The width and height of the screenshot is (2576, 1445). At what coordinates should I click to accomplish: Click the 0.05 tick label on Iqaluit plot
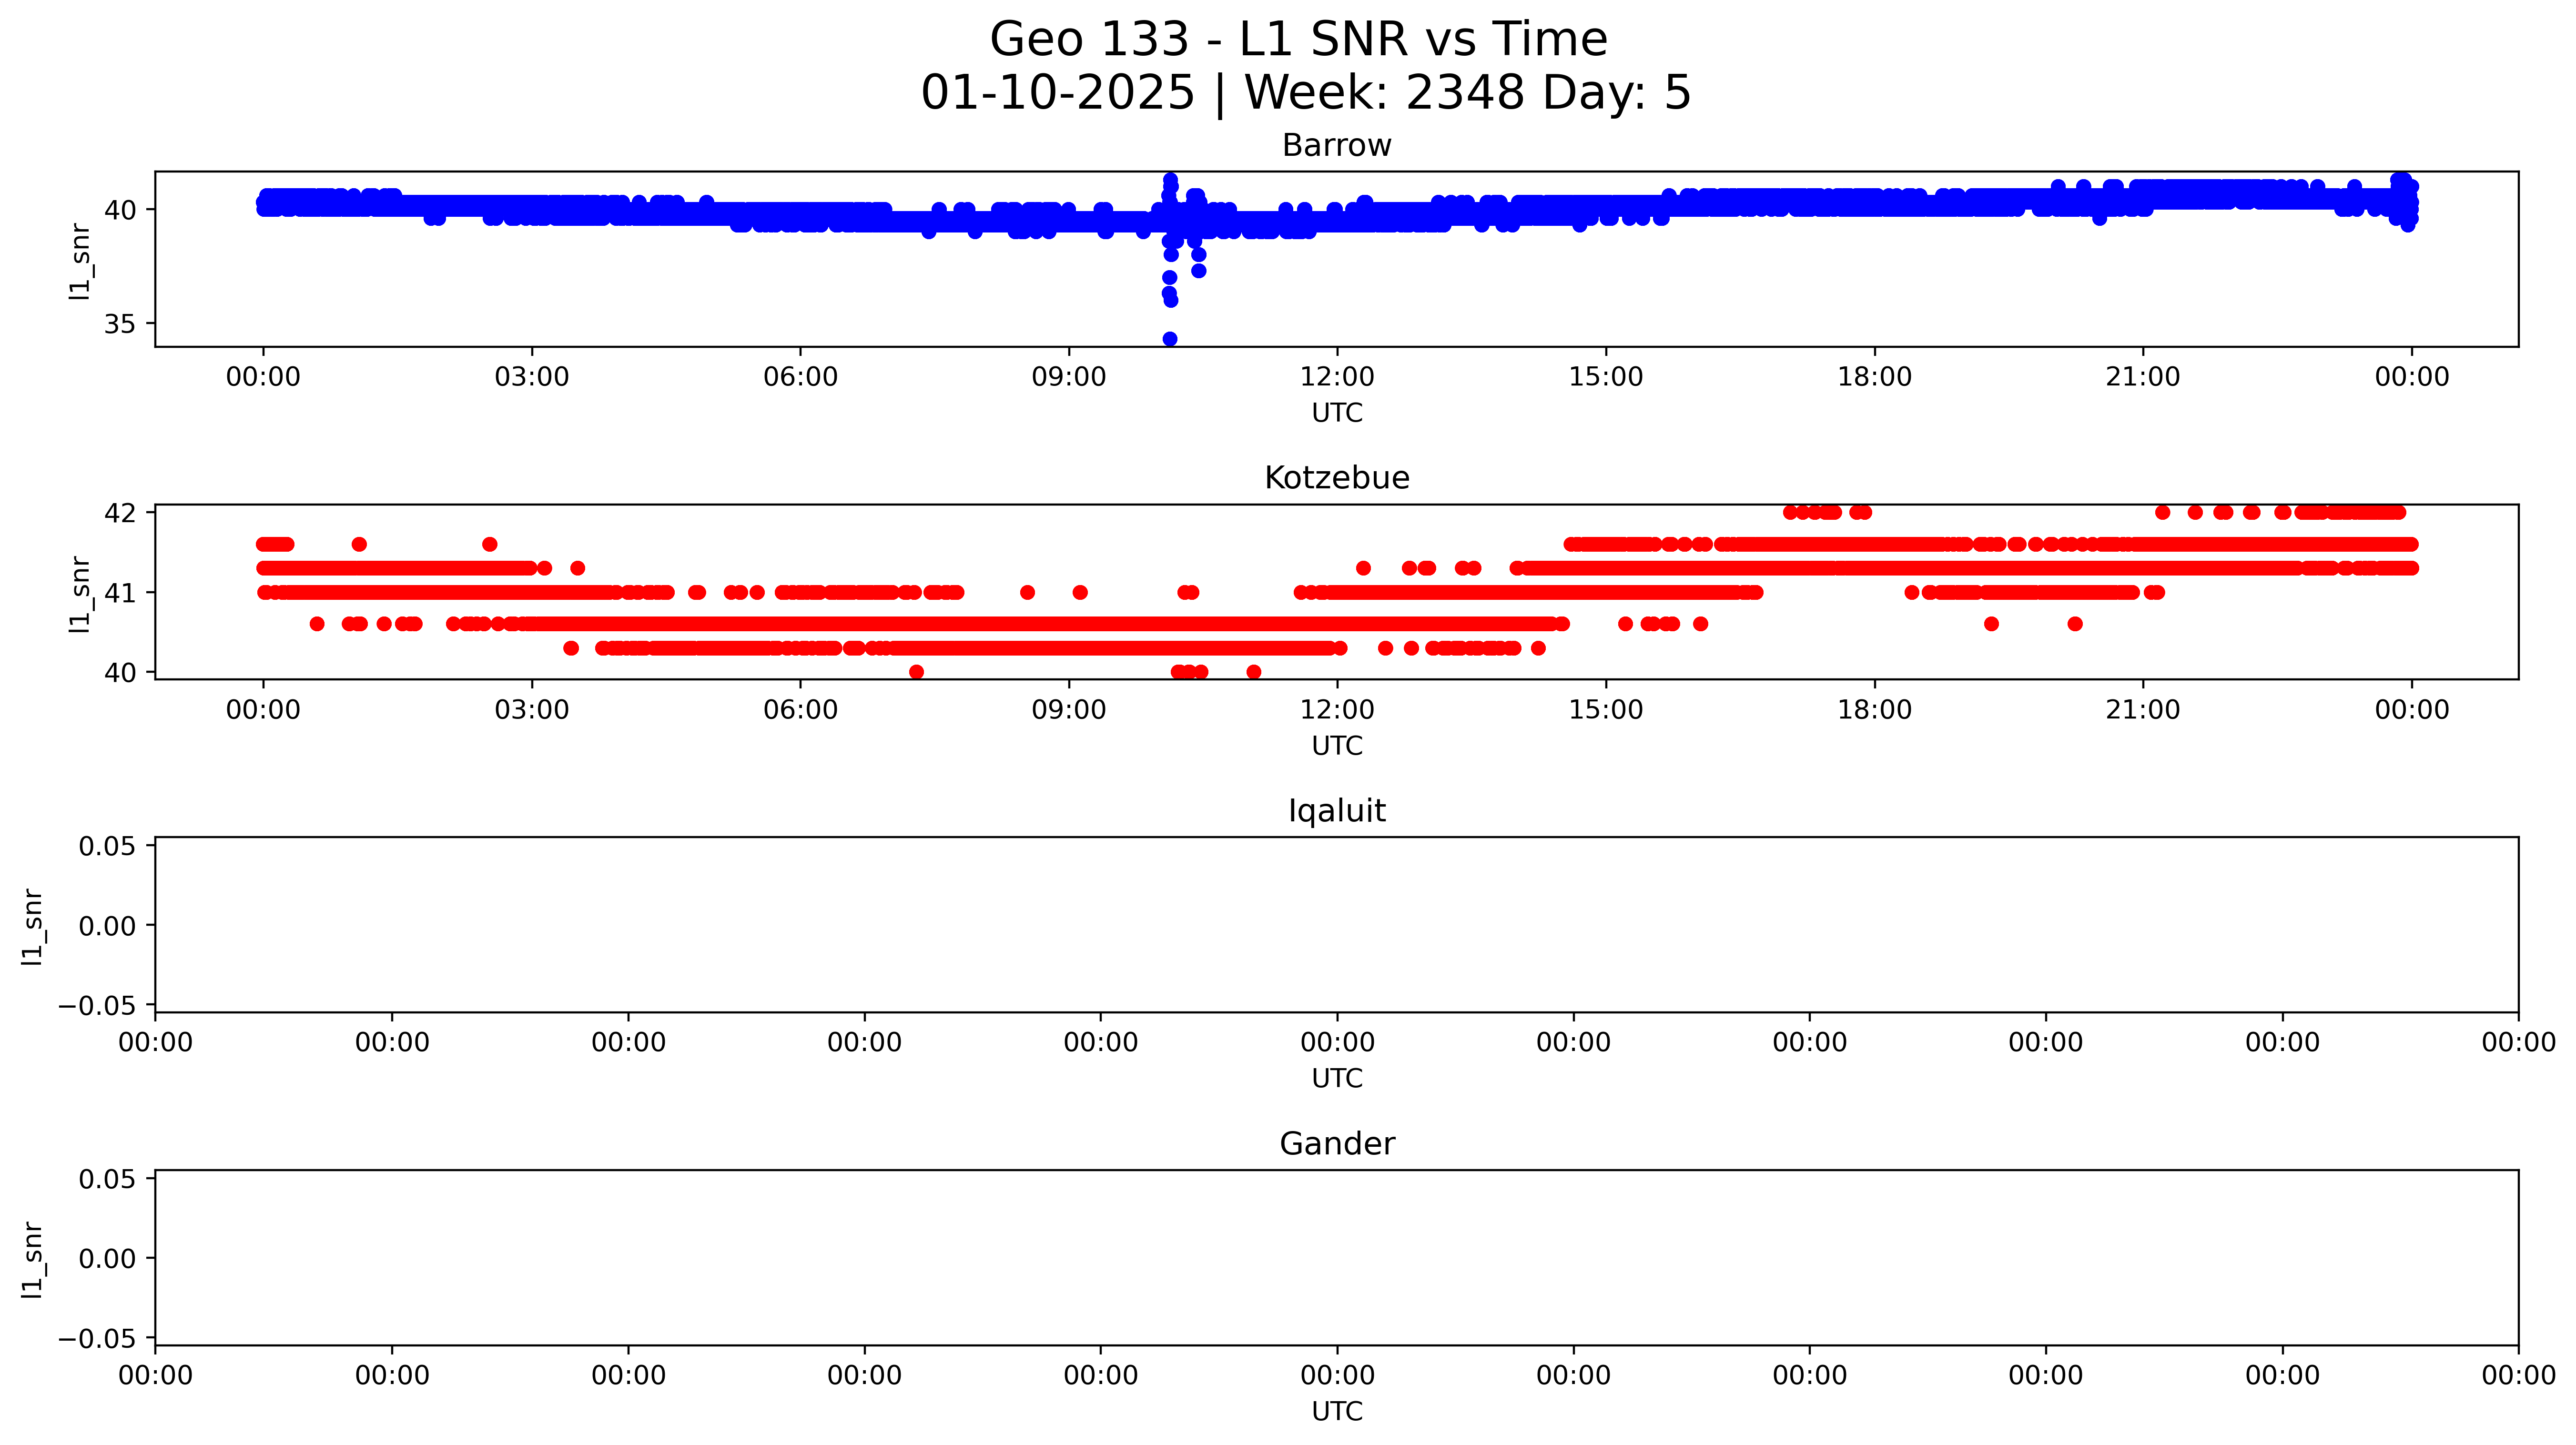coord(107,846)
